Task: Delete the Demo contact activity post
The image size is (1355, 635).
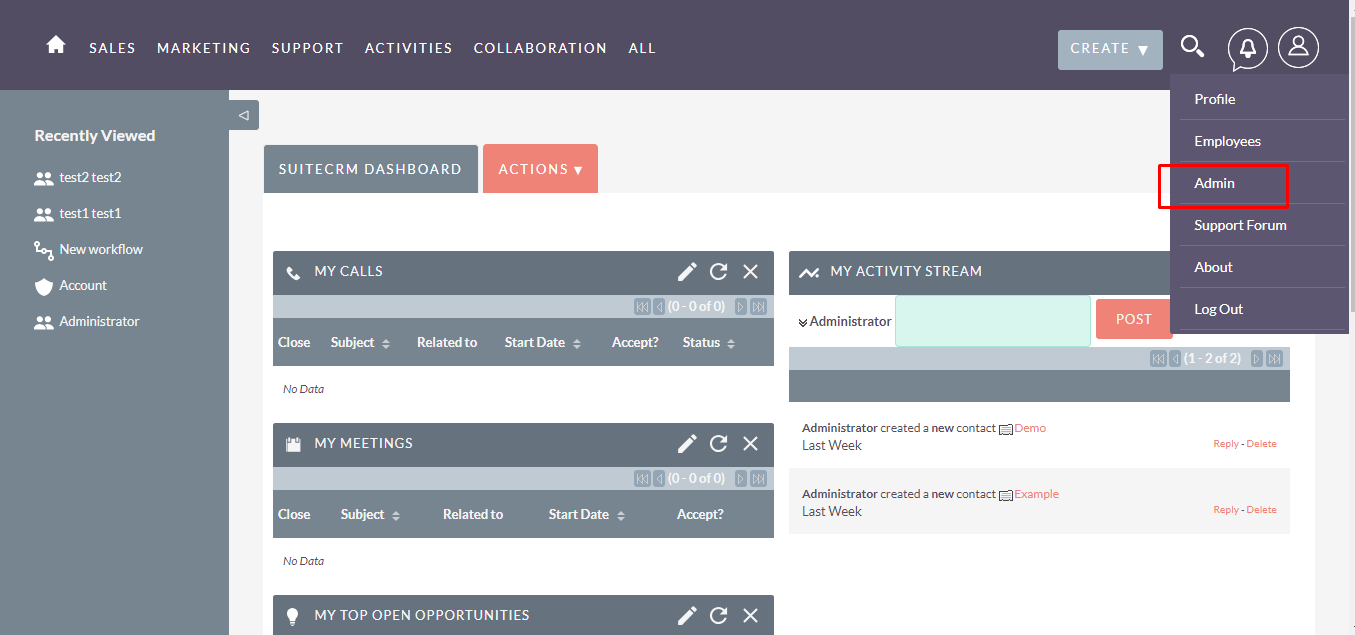Action: click(1261, 444)
